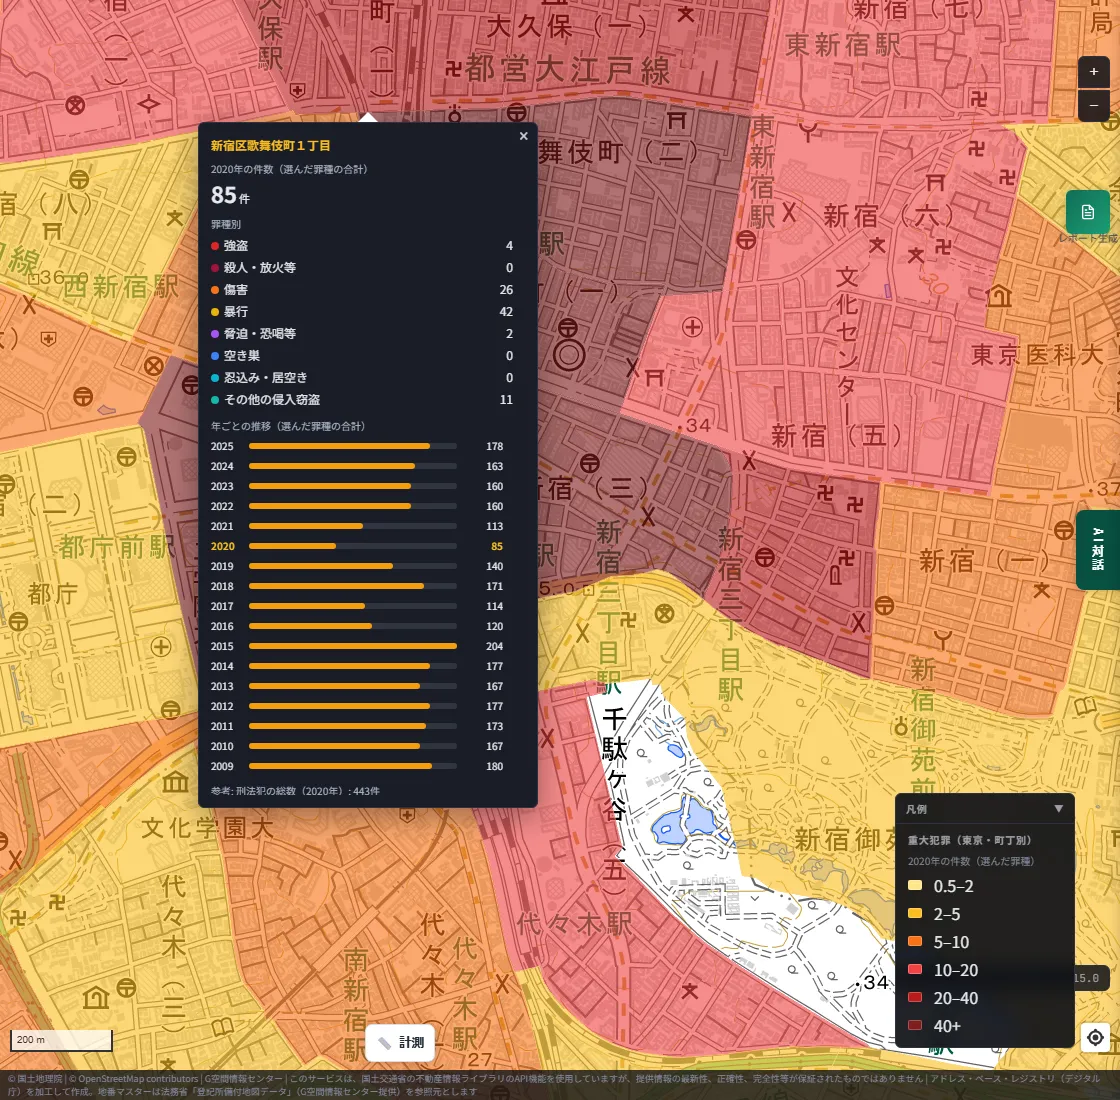Open the 国土地理院 attribution link
Screen dimensions: 1120x1100
34,1079
